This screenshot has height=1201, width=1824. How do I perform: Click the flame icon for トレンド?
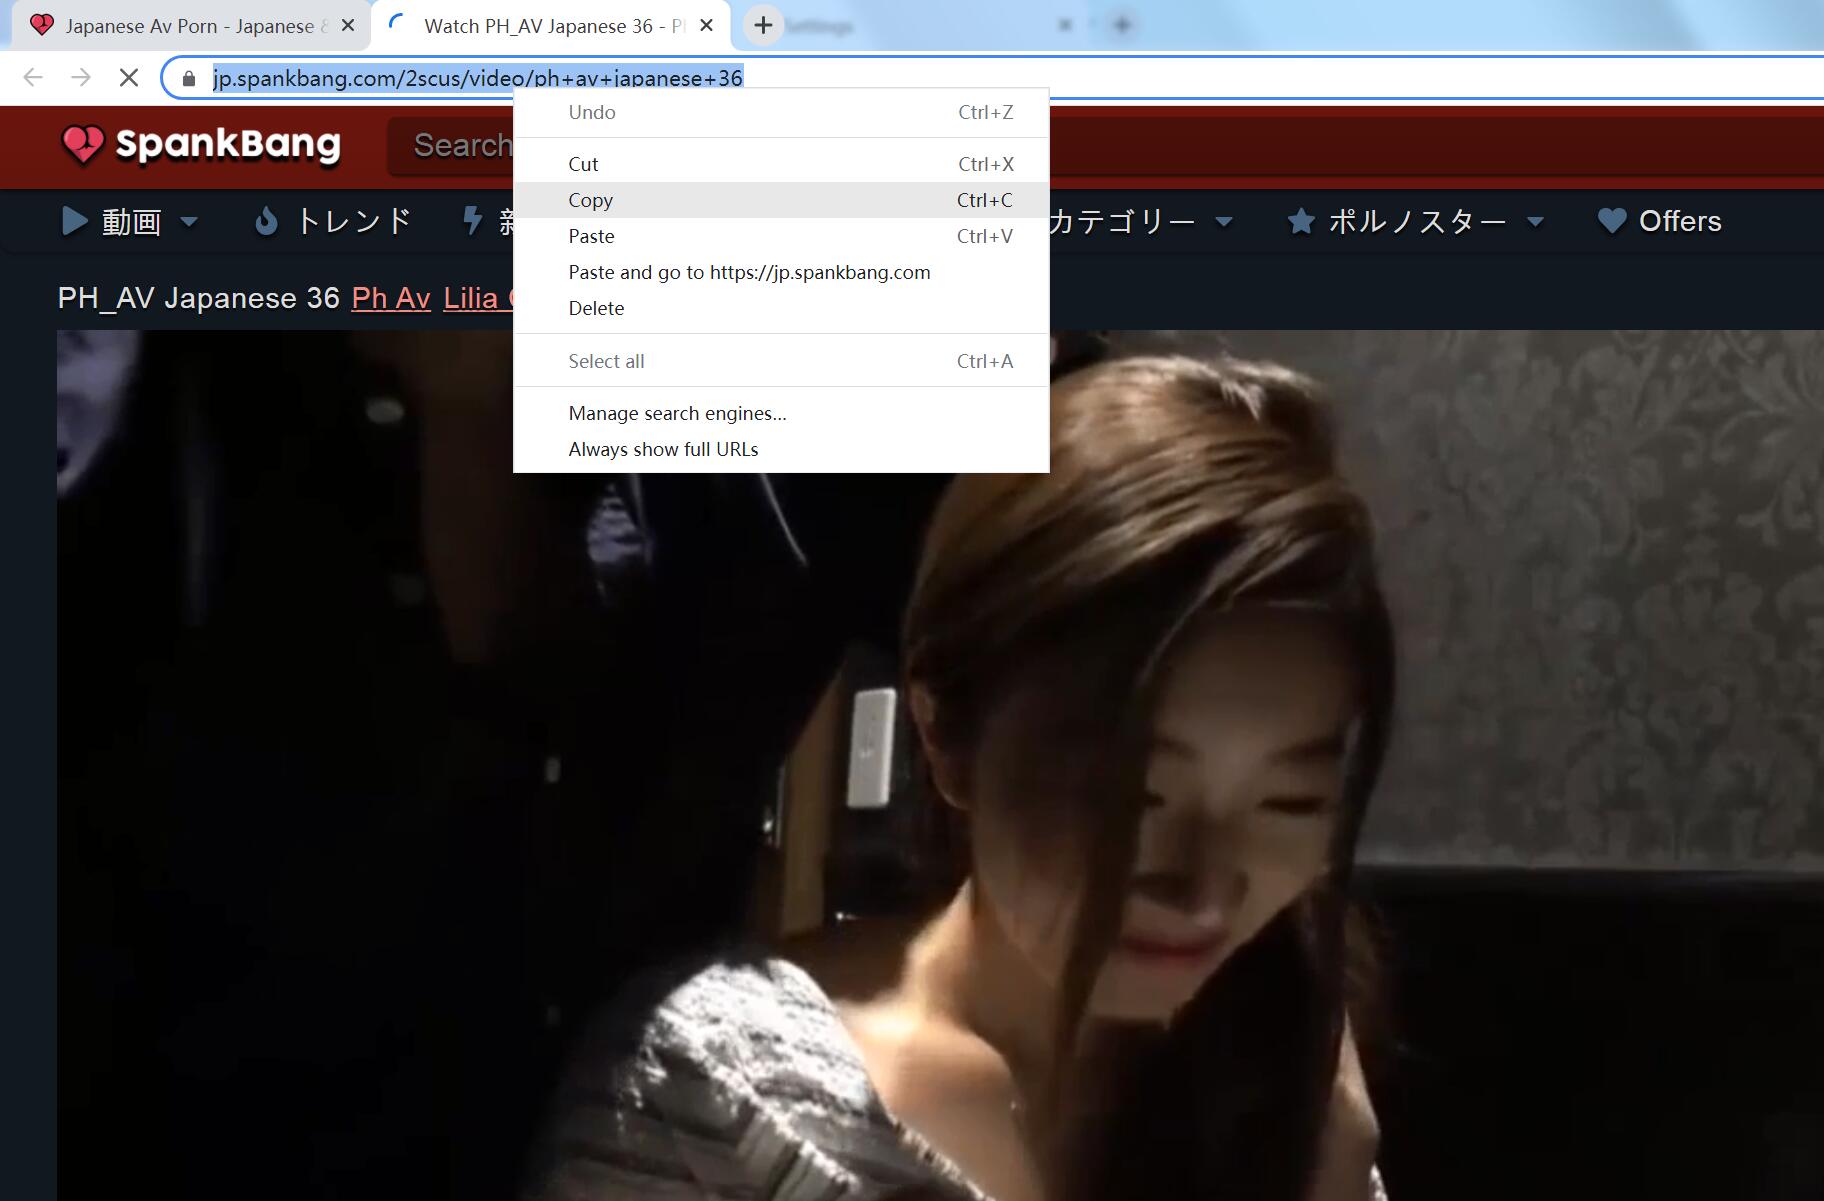266,221
